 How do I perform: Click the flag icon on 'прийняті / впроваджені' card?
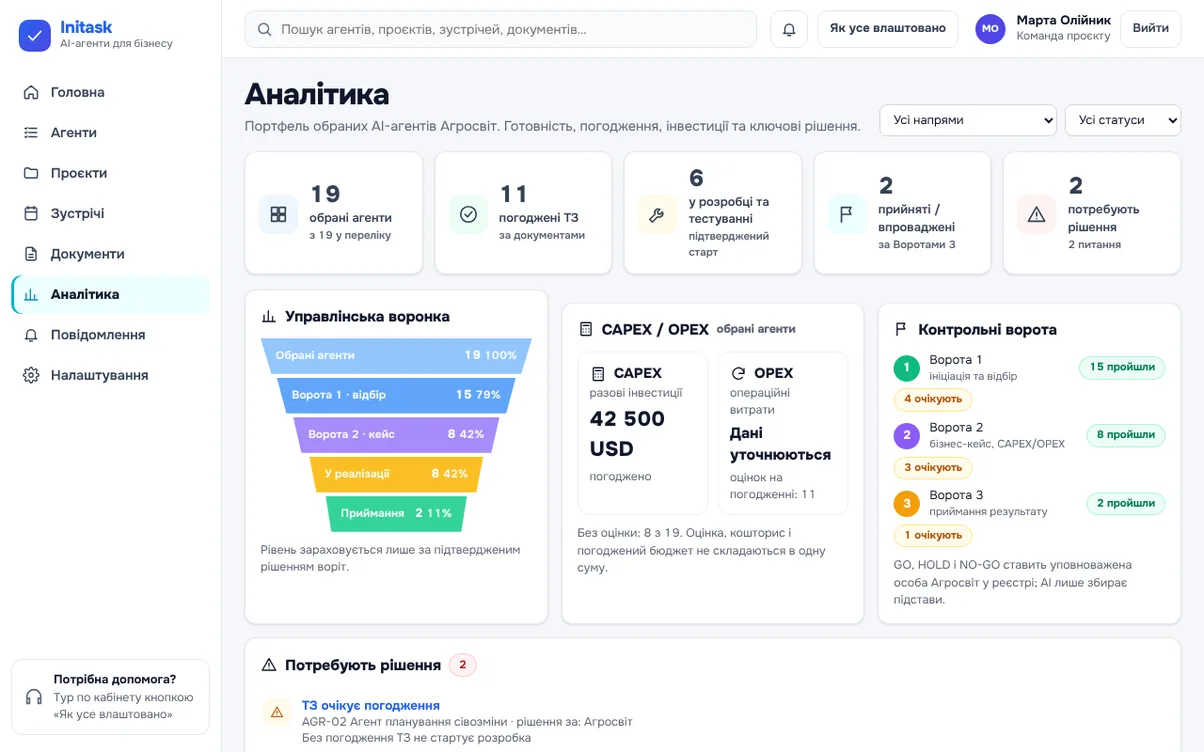[847, 214]
